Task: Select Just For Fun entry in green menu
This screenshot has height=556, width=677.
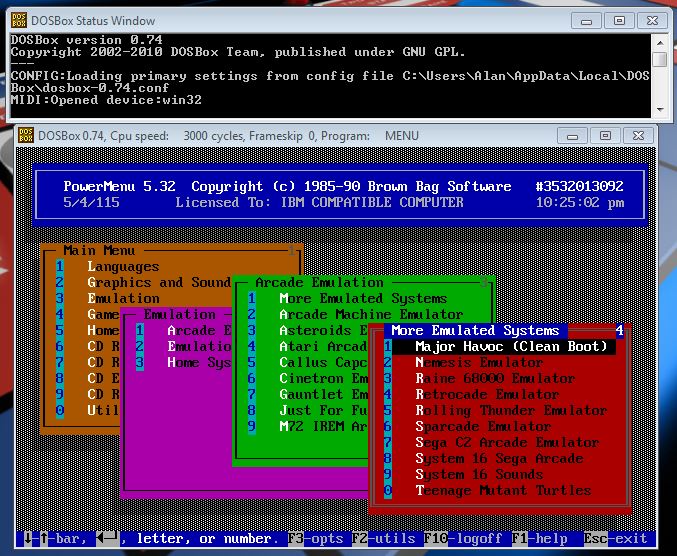Action: pyautogui.click(x=323, y=410)
